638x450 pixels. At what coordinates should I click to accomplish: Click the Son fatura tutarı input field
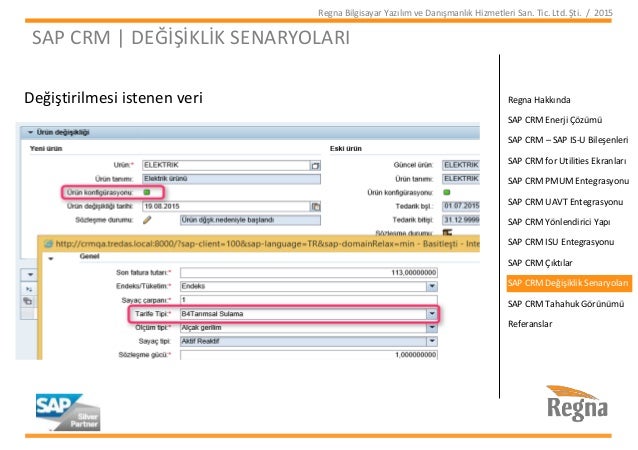tap(309, 273)
